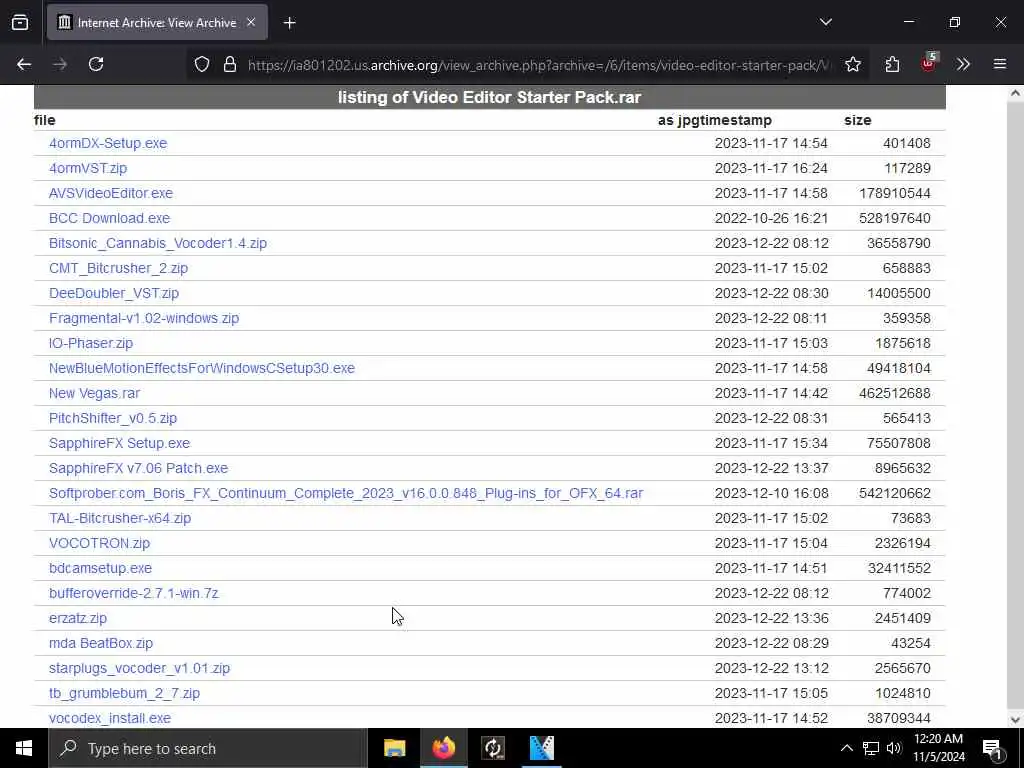Open mda BeatBox.zip link

[101, 643]
